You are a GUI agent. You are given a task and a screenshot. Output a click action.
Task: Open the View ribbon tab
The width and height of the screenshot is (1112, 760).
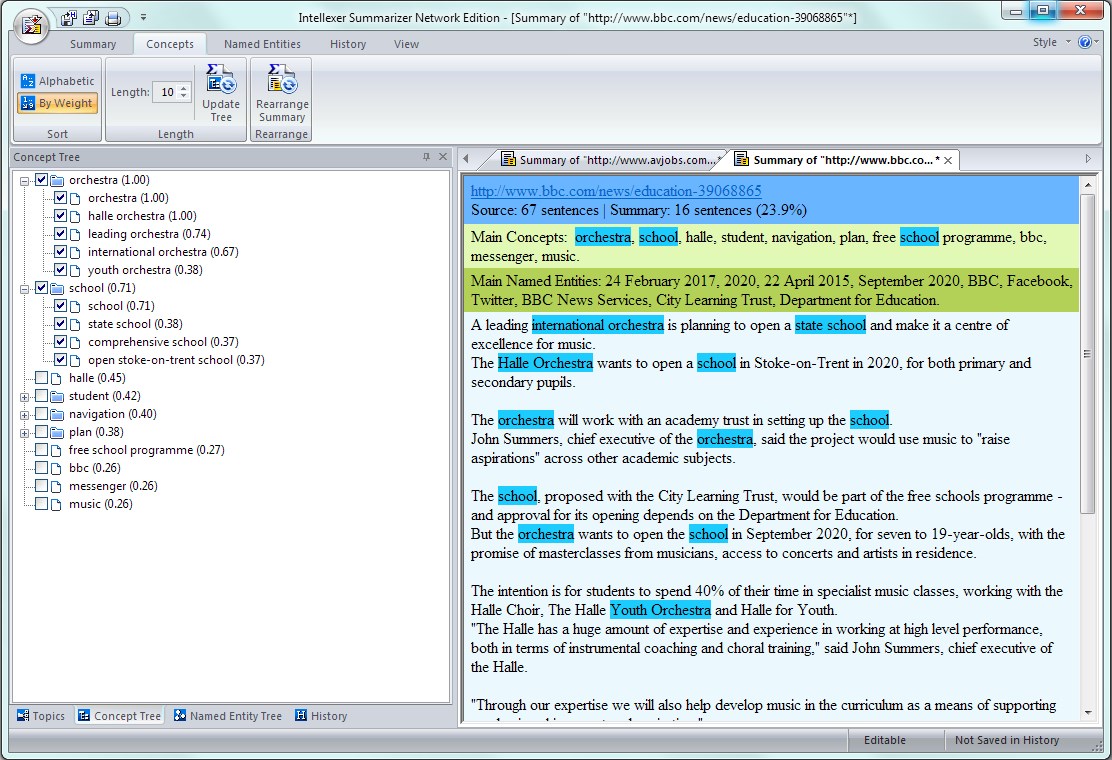coord(406,44)
